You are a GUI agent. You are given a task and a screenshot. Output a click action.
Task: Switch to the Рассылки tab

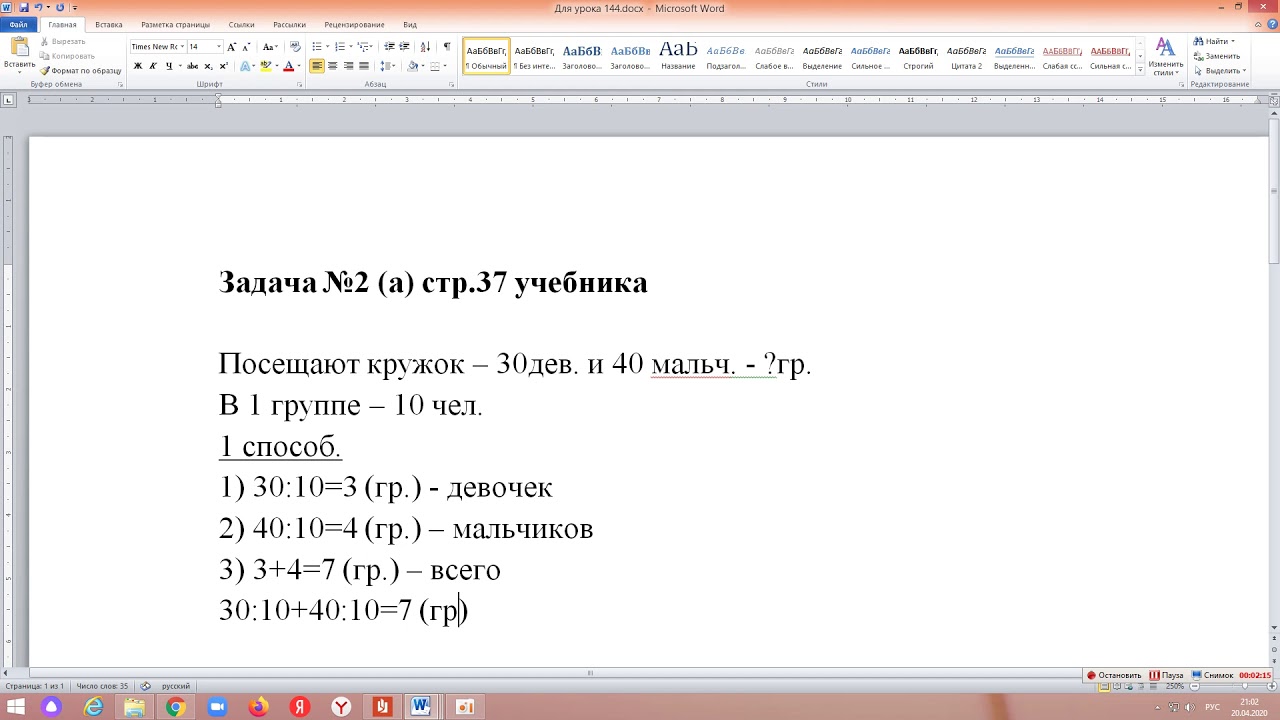pyautogui.click(x=290, y=24)
